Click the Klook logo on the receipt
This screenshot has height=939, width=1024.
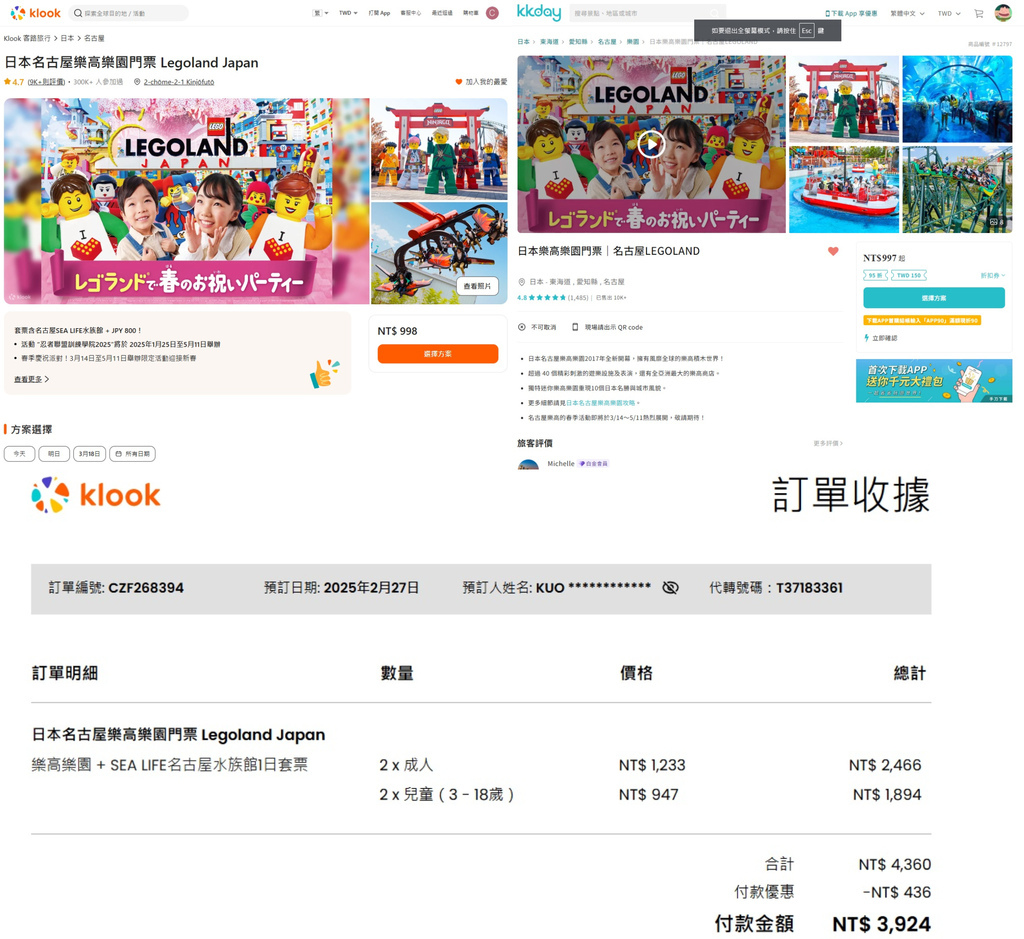[95, 495]
